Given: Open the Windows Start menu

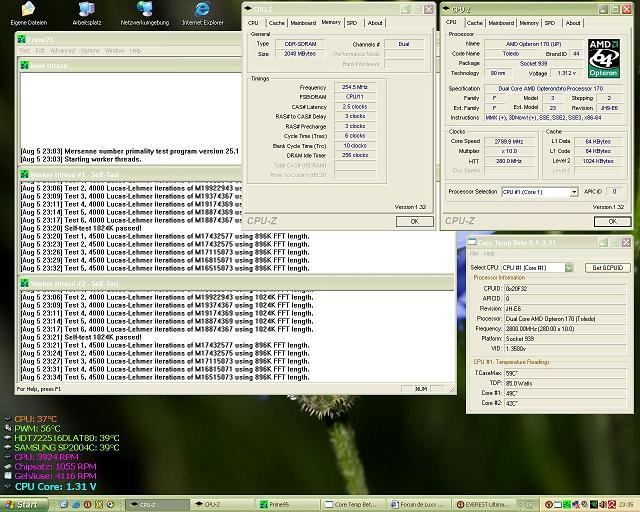Looking at the screenshot, I should pos(22,505).
